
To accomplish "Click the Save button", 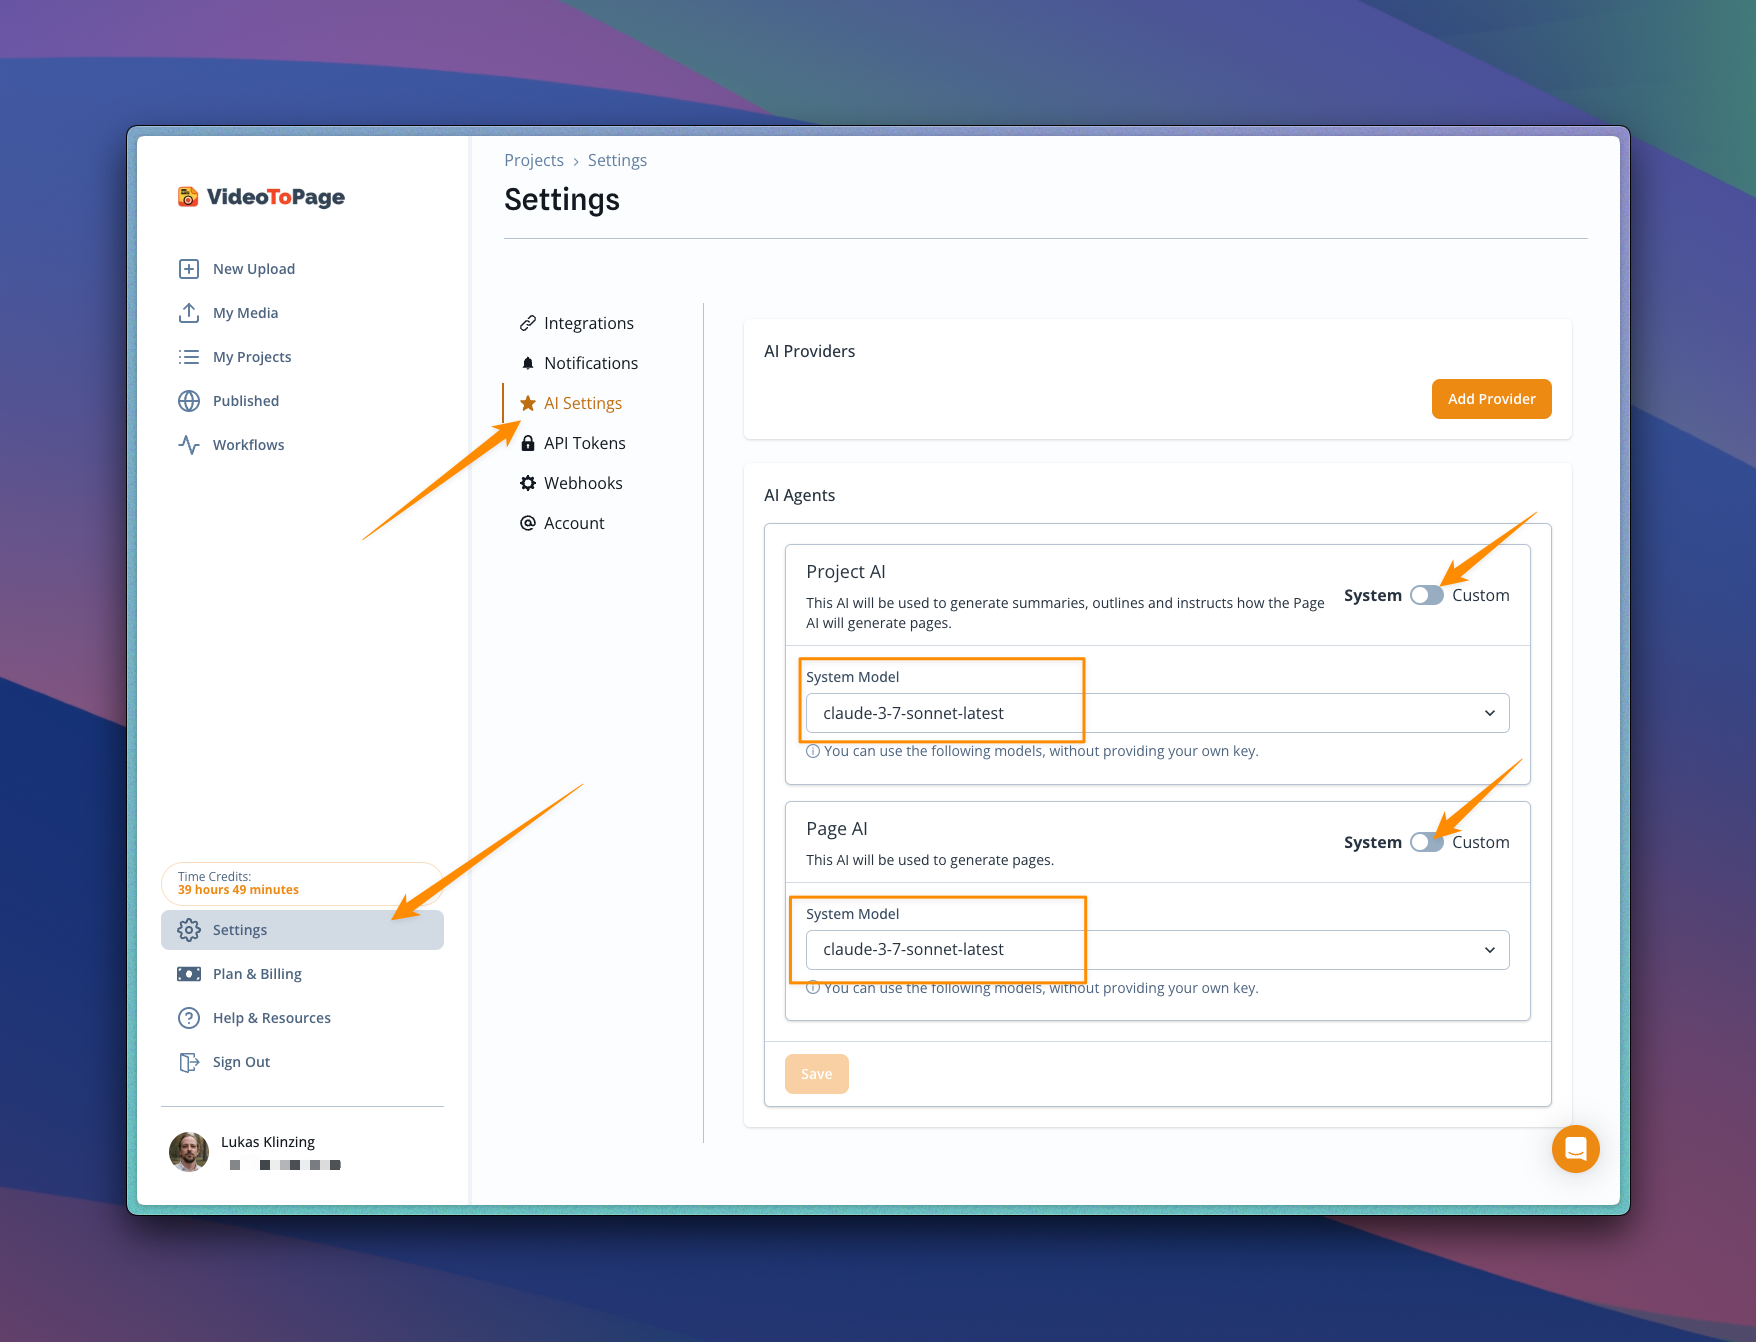I will coord(817,1074).
